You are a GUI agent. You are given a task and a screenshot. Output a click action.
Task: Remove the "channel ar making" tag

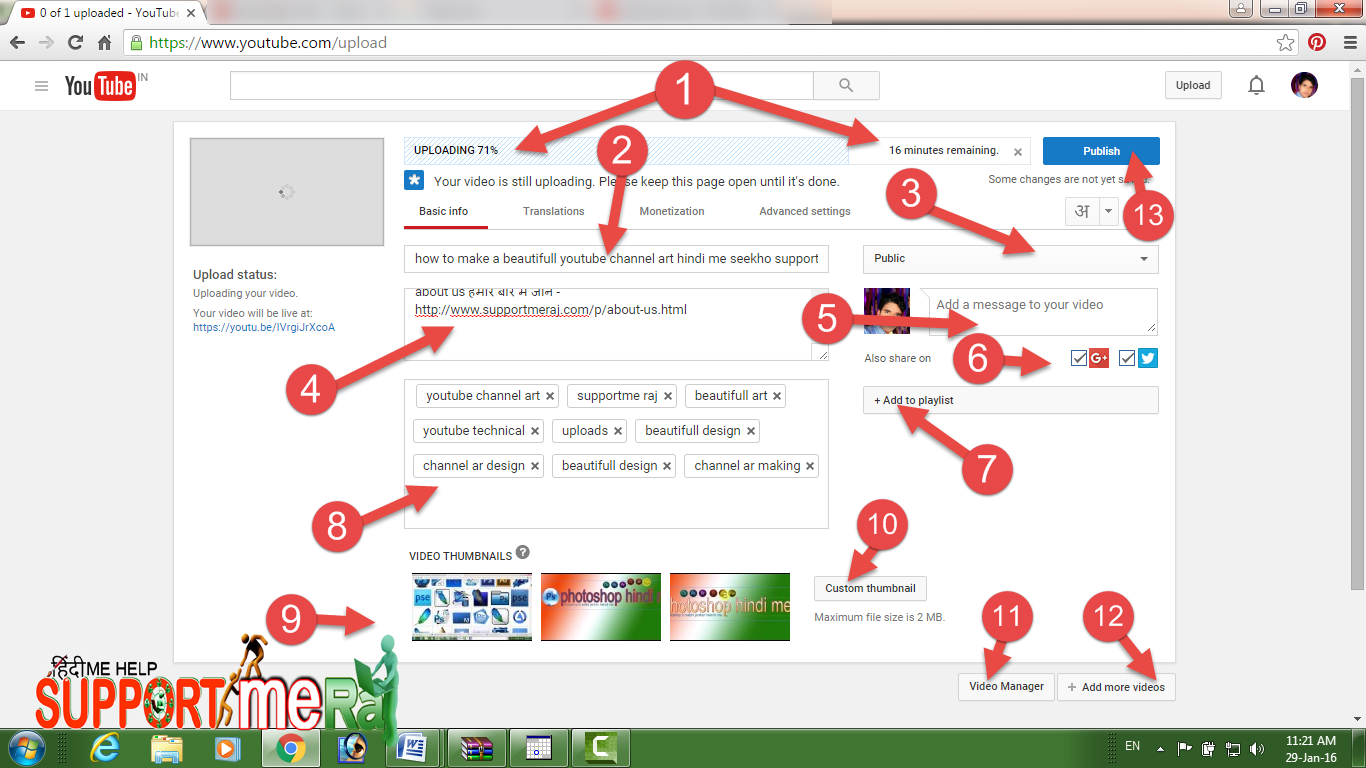pyautogui.click(x=810, y=466)
